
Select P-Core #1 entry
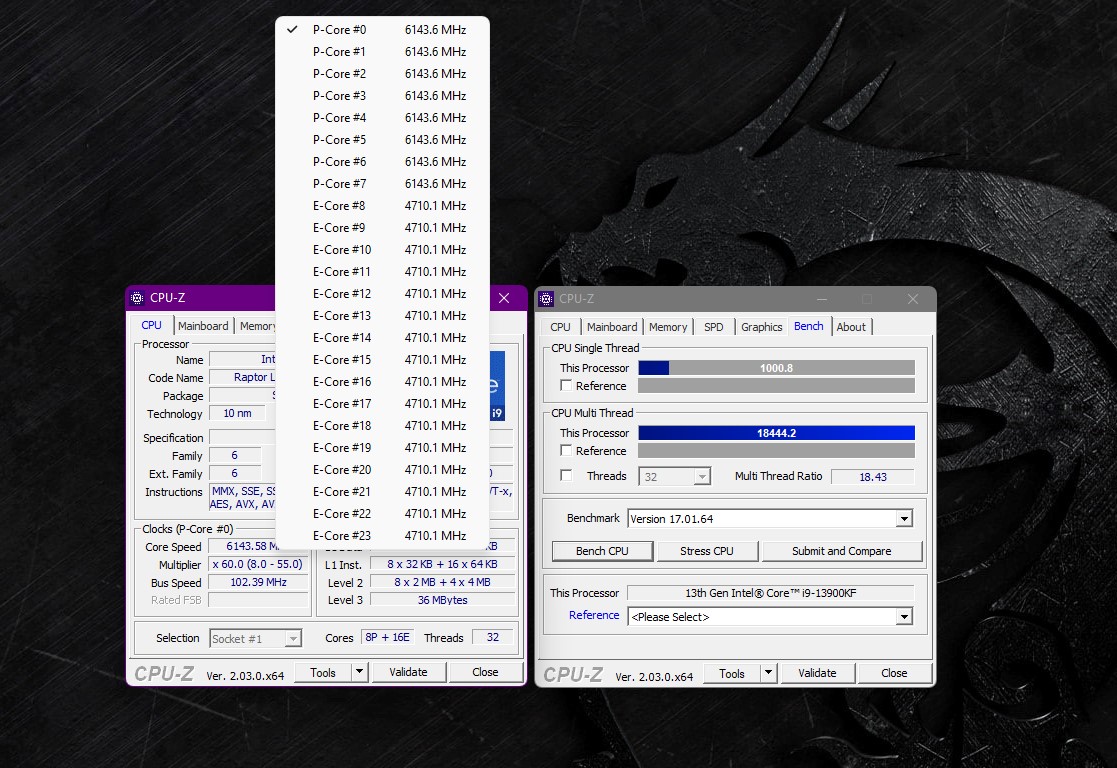[383, 52]
